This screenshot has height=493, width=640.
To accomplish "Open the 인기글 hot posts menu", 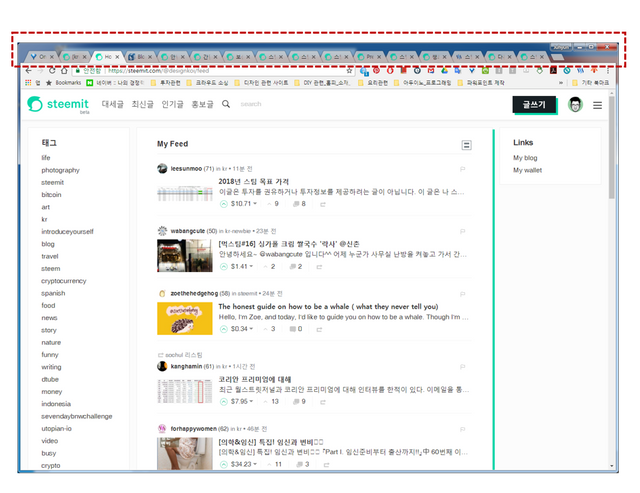I will [x=172, y=104].
